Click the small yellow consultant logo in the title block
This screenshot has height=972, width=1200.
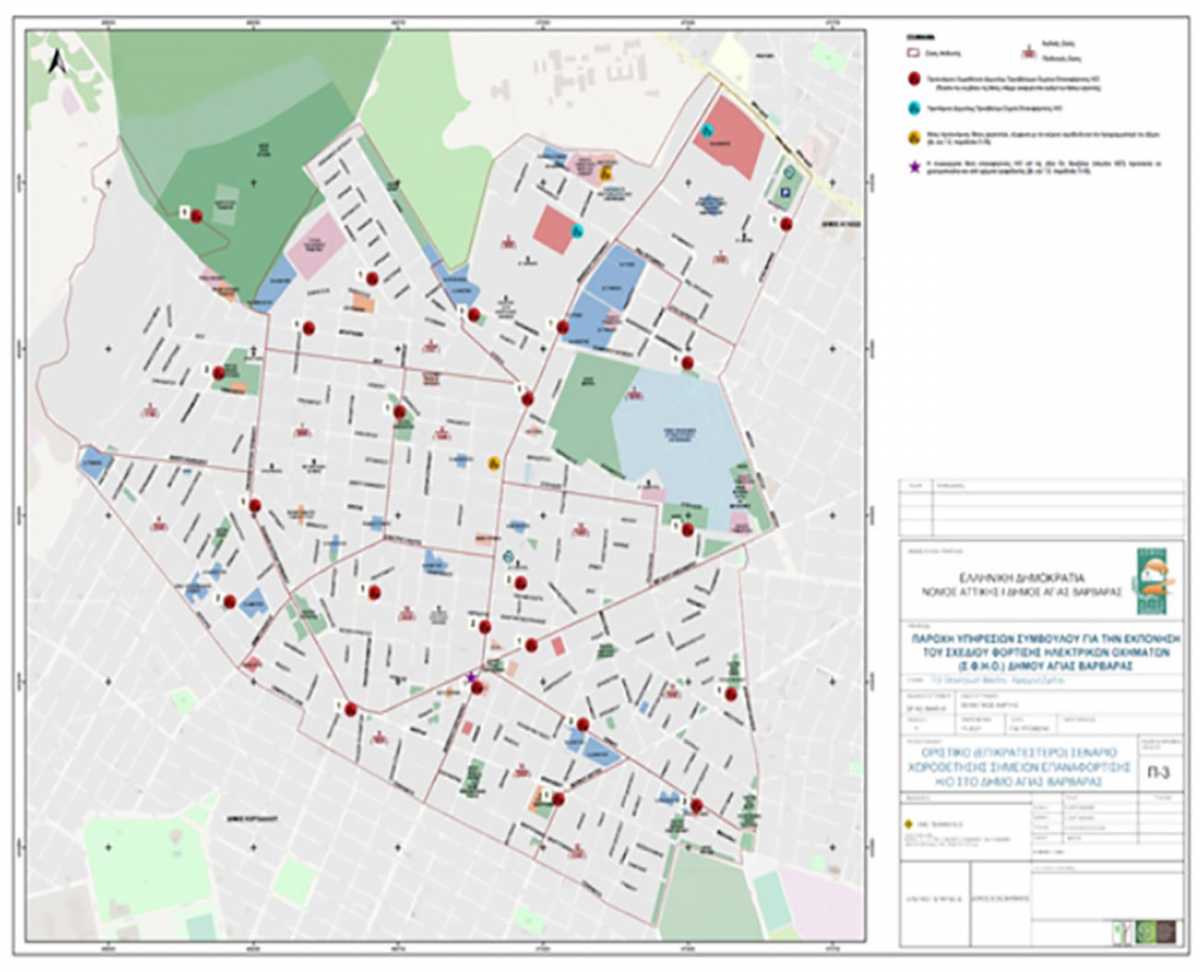pyautogui.click(x=907, y=826)
